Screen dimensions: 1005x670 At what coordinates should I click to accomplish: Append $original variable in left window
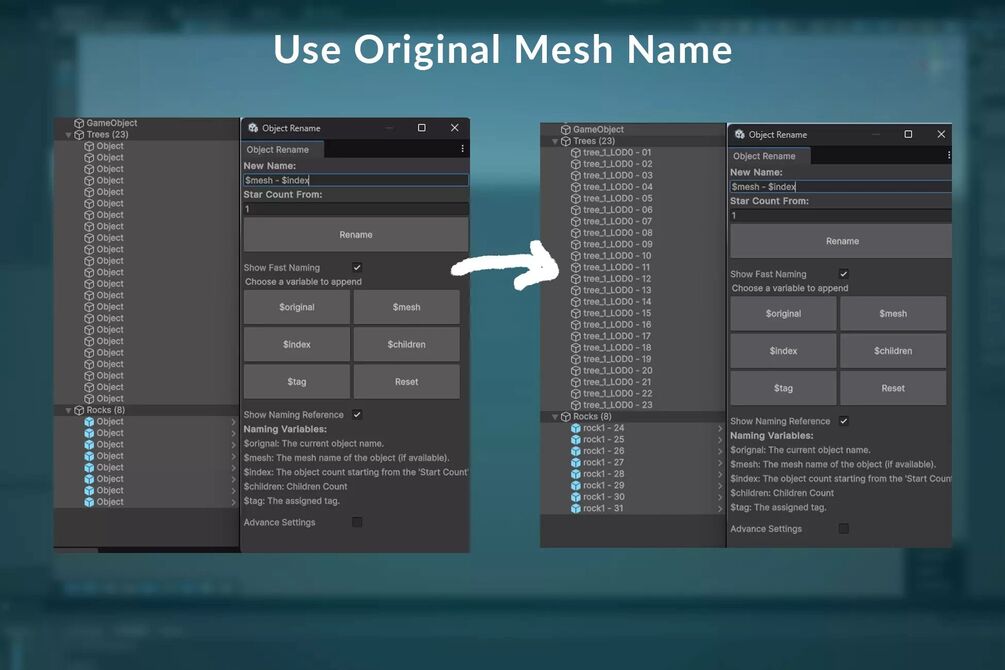(x=297, y=307)
